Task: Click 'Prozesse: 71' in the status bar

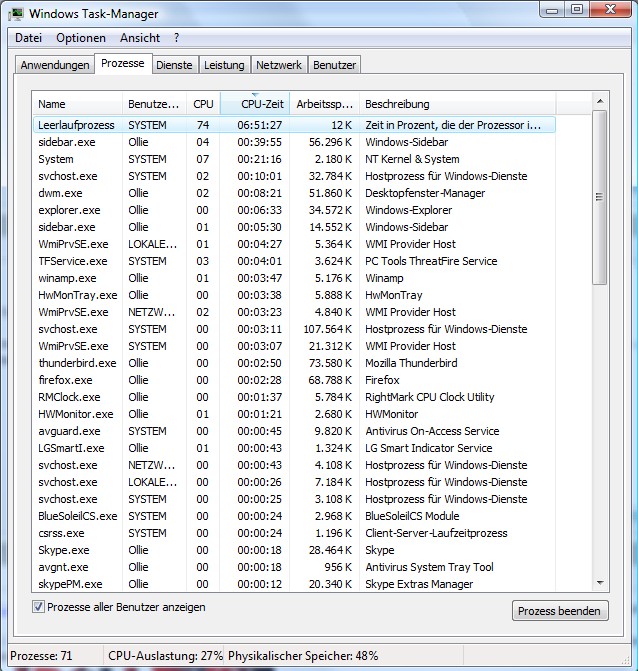Action: tap(41, 656)
